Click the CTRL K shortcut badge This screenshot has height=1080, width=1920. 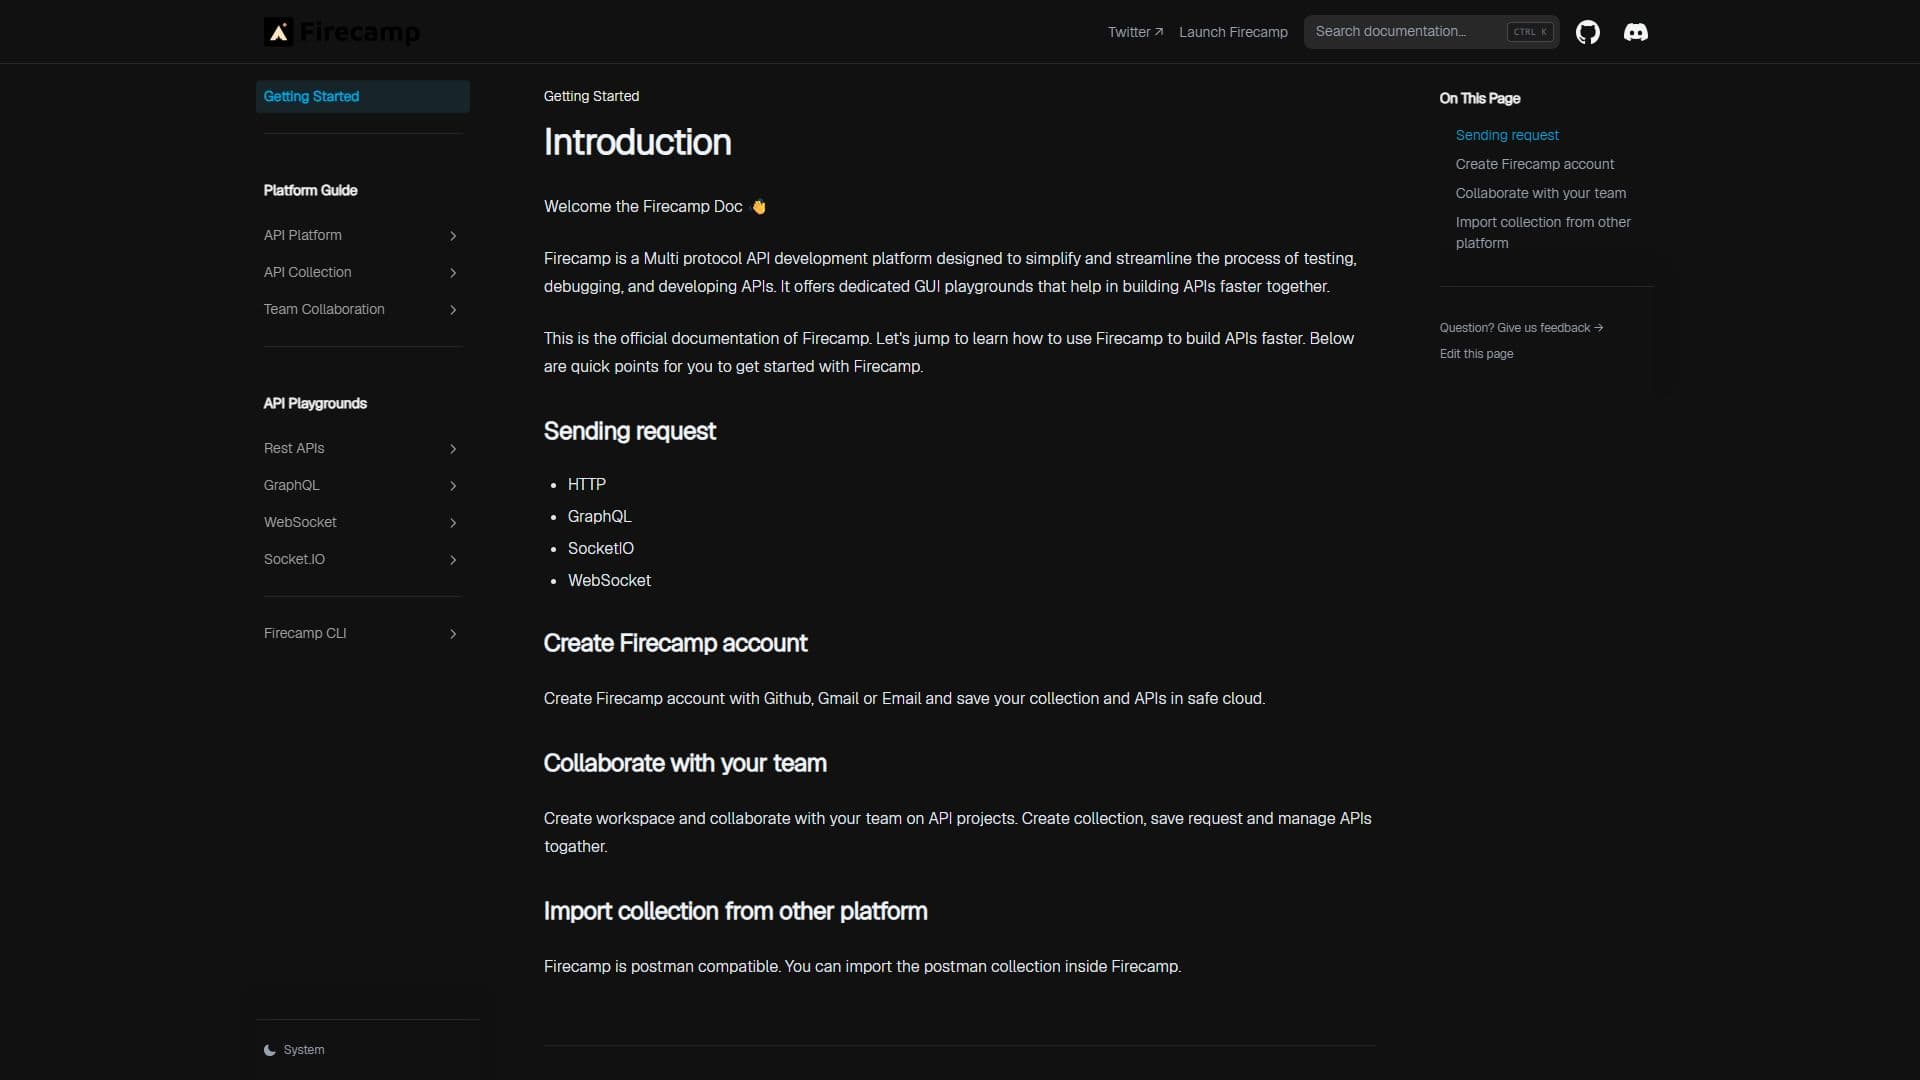coord(1530,32)
